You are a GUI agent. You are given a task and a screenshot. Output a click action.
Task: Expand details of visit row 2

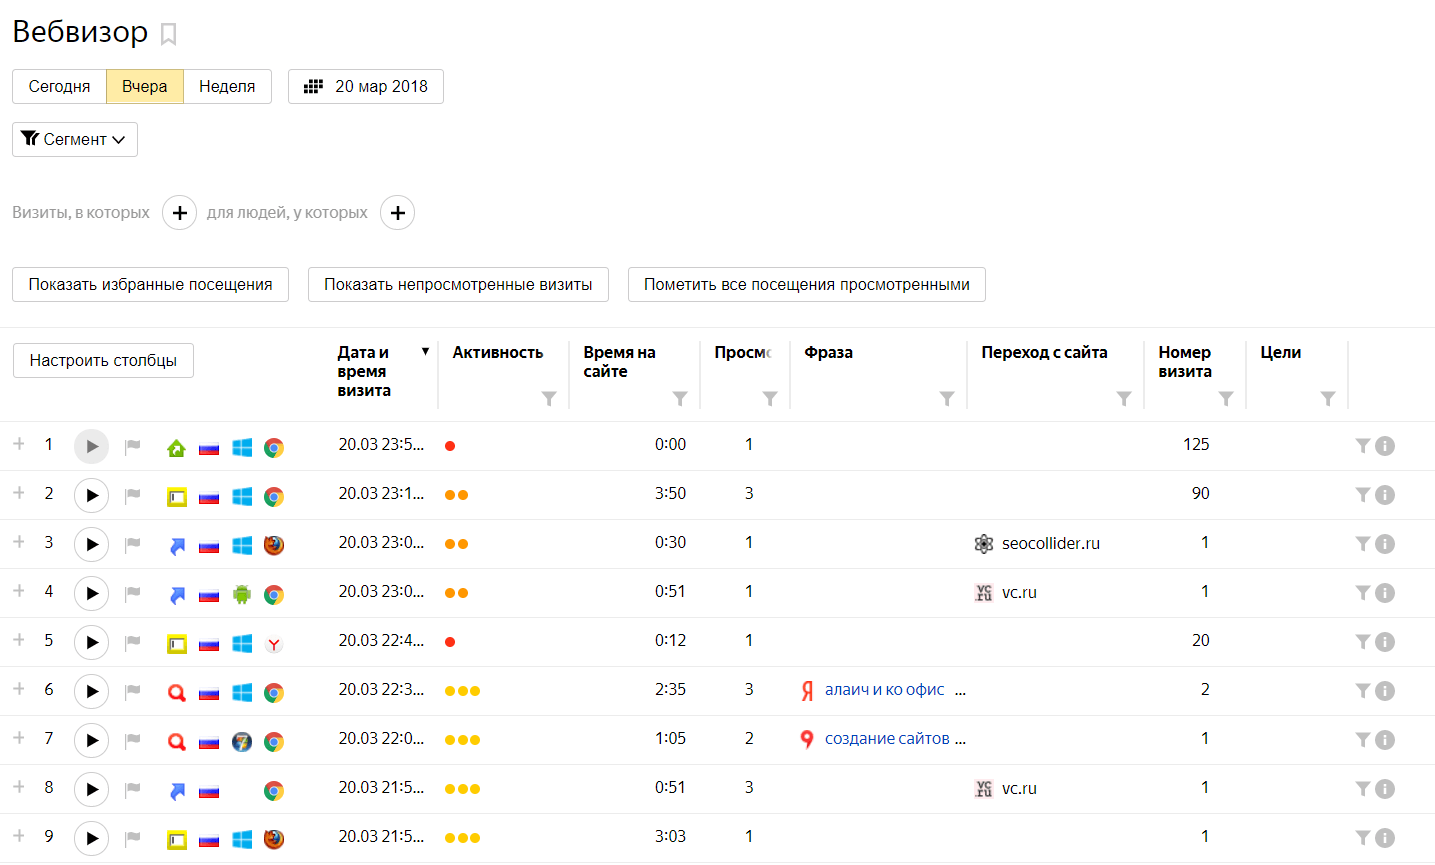pos(19,492)
